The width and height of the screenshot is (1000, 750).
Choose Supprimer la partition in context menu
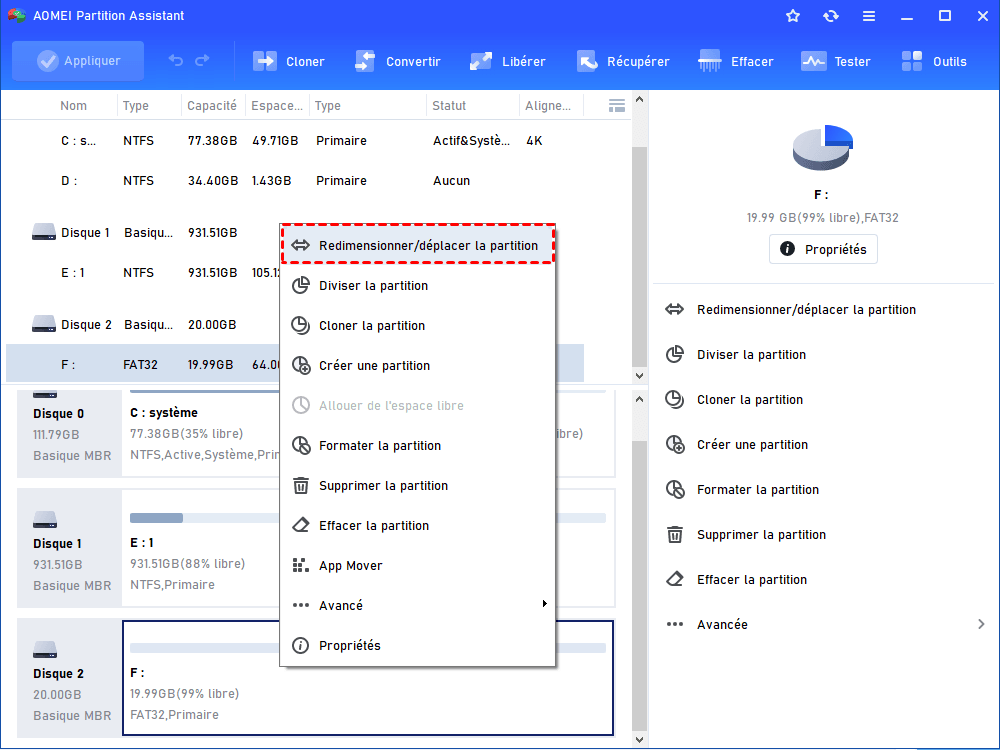click(x=418, y=485)
